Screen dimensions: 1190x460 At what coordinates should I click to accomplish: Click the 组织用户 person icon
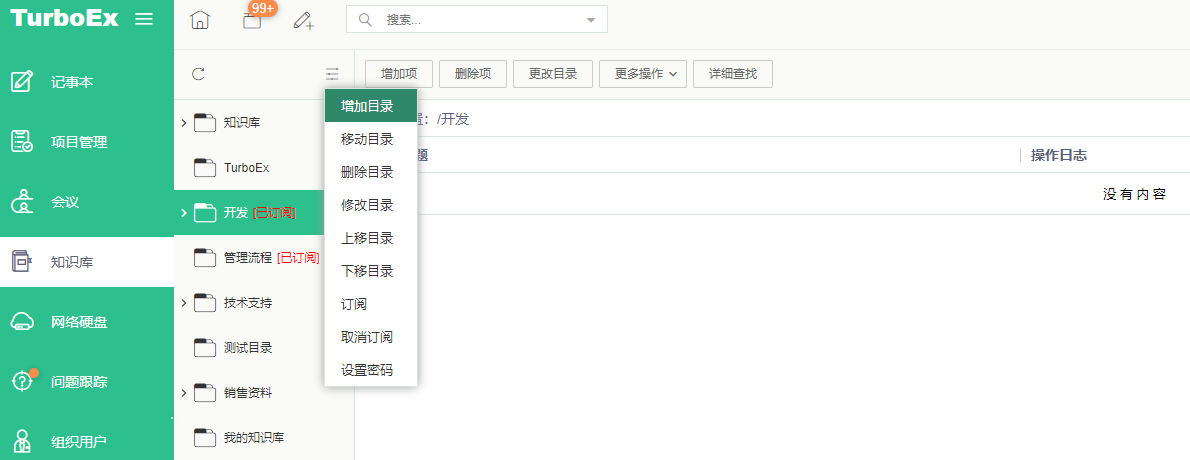22,442
